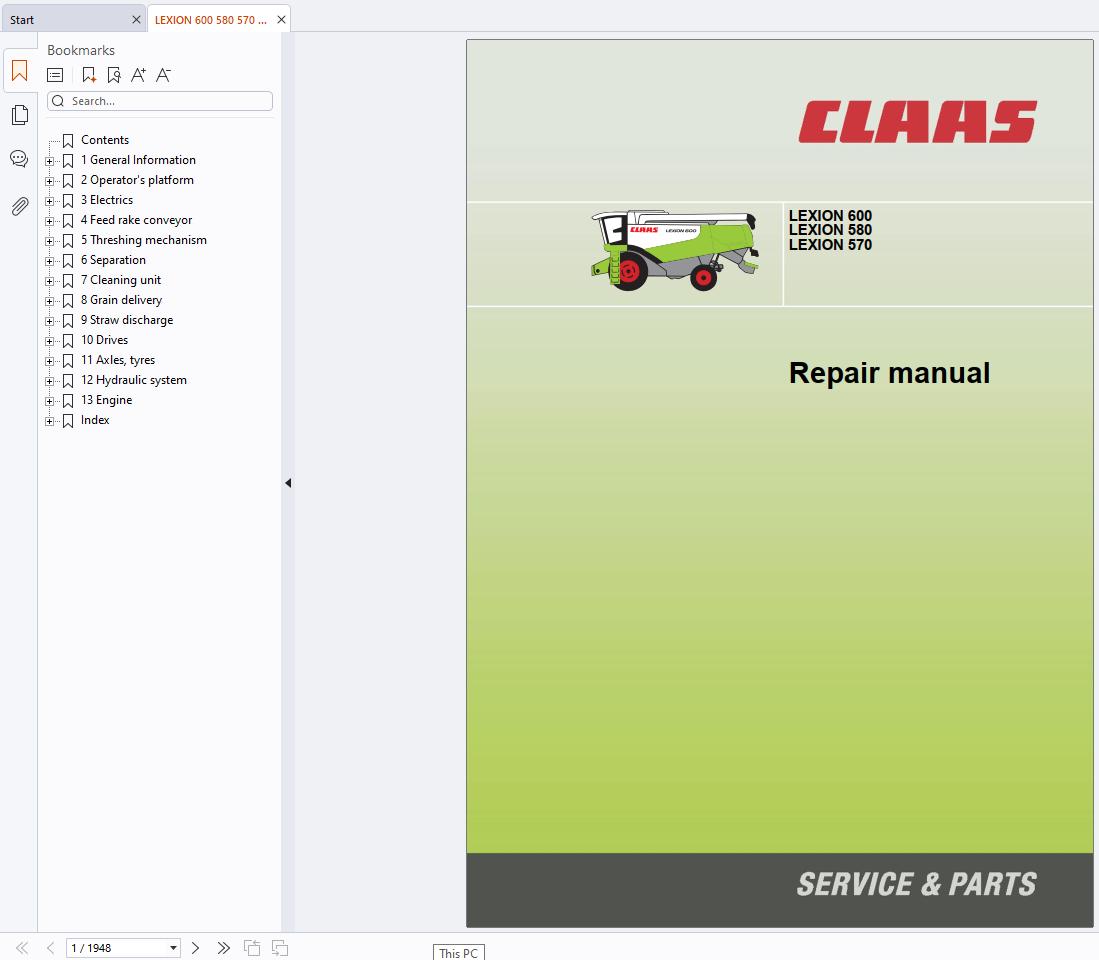Open the 3 Electrics bookmark
Image resolution: width=1099 pixels, height=960 pixels.
click(107, 200)
